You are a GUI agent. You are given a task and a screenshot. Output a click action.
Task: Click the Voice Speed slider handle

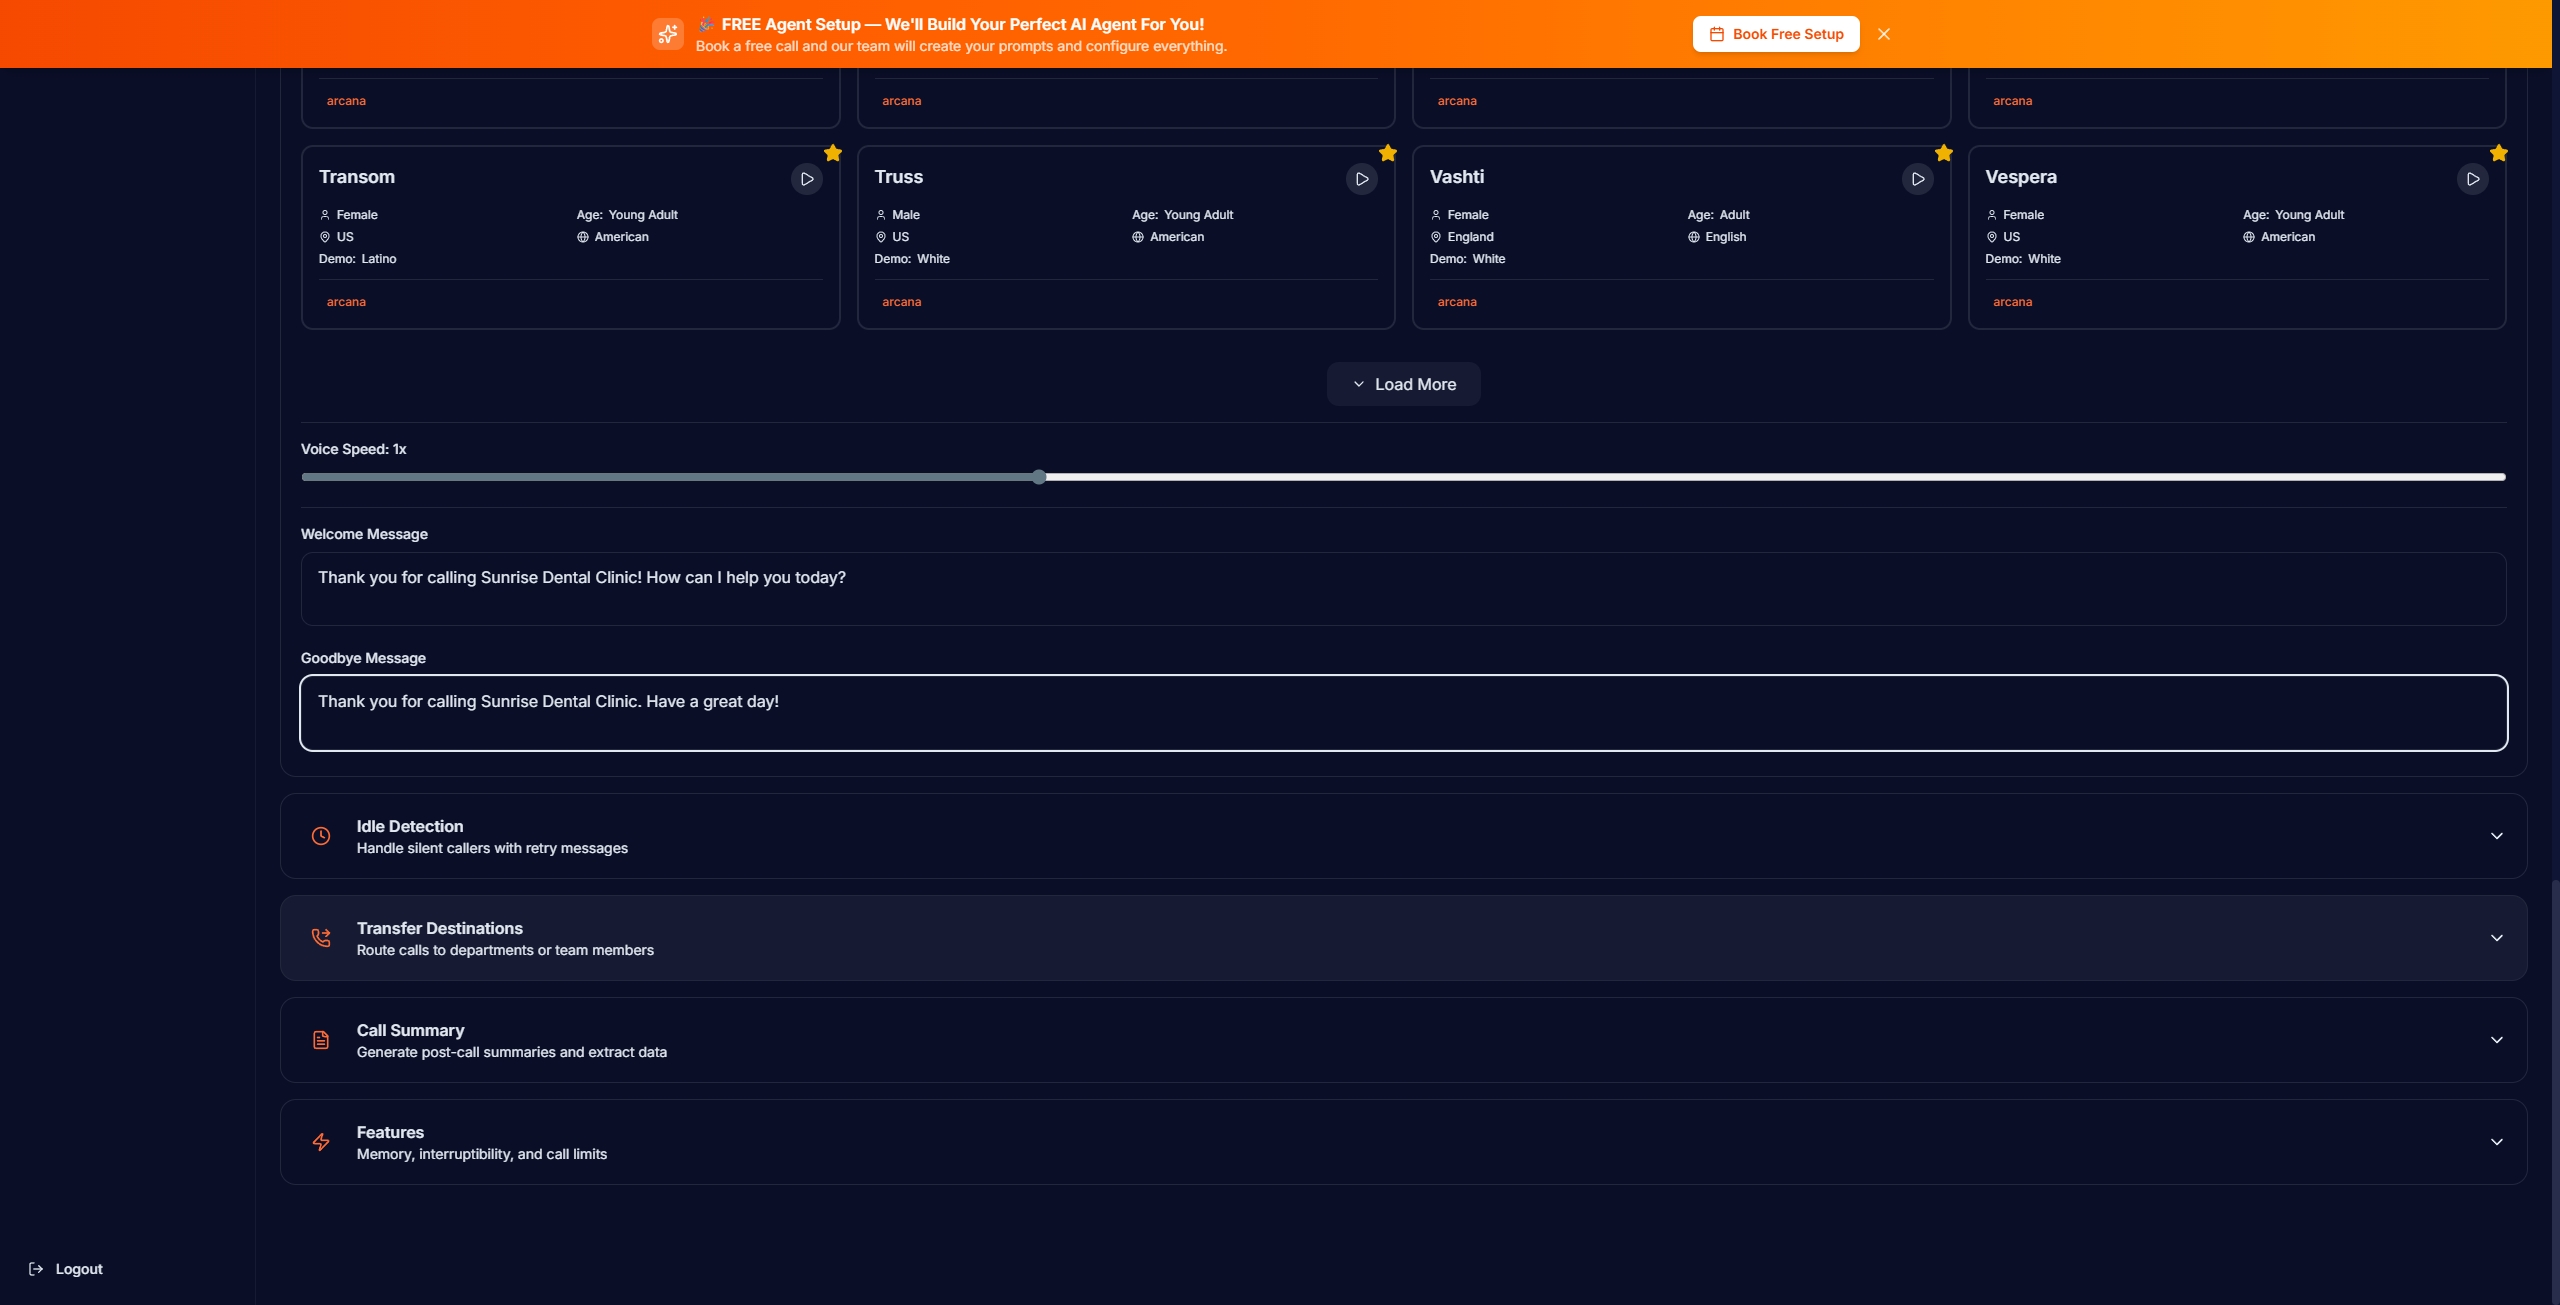[x=1039, y=477]
